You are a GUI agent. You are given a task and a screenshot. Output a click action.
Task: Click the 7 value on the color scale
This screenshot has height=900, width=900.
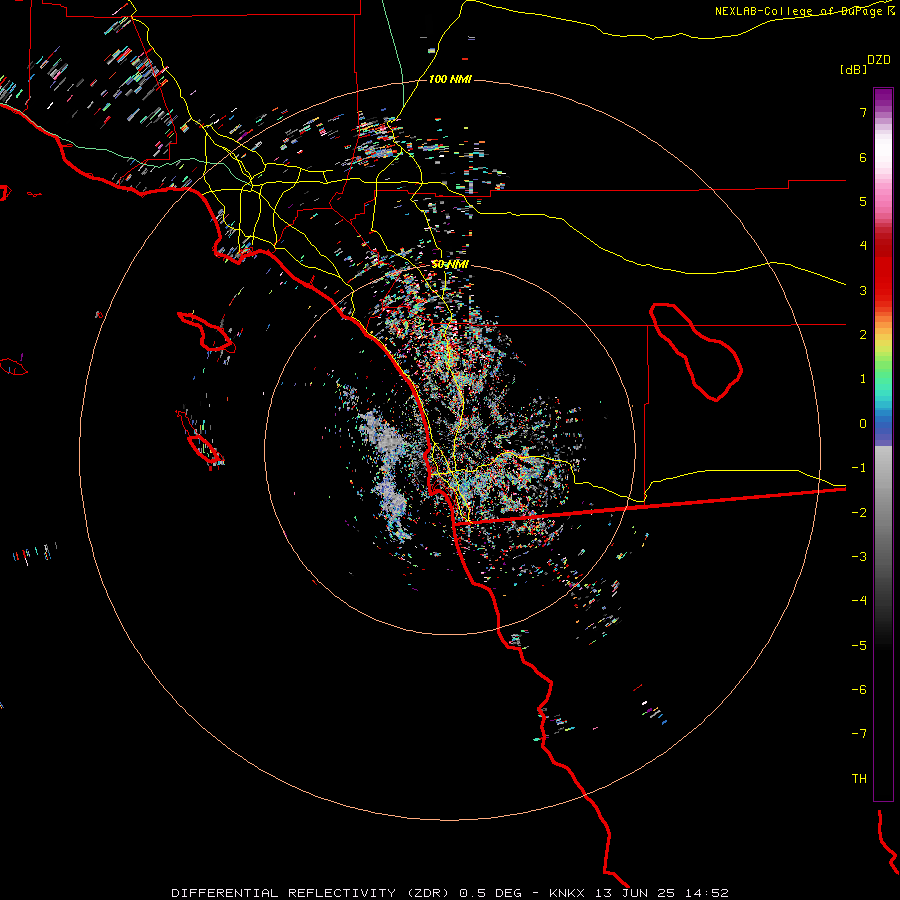coord(863,112)
